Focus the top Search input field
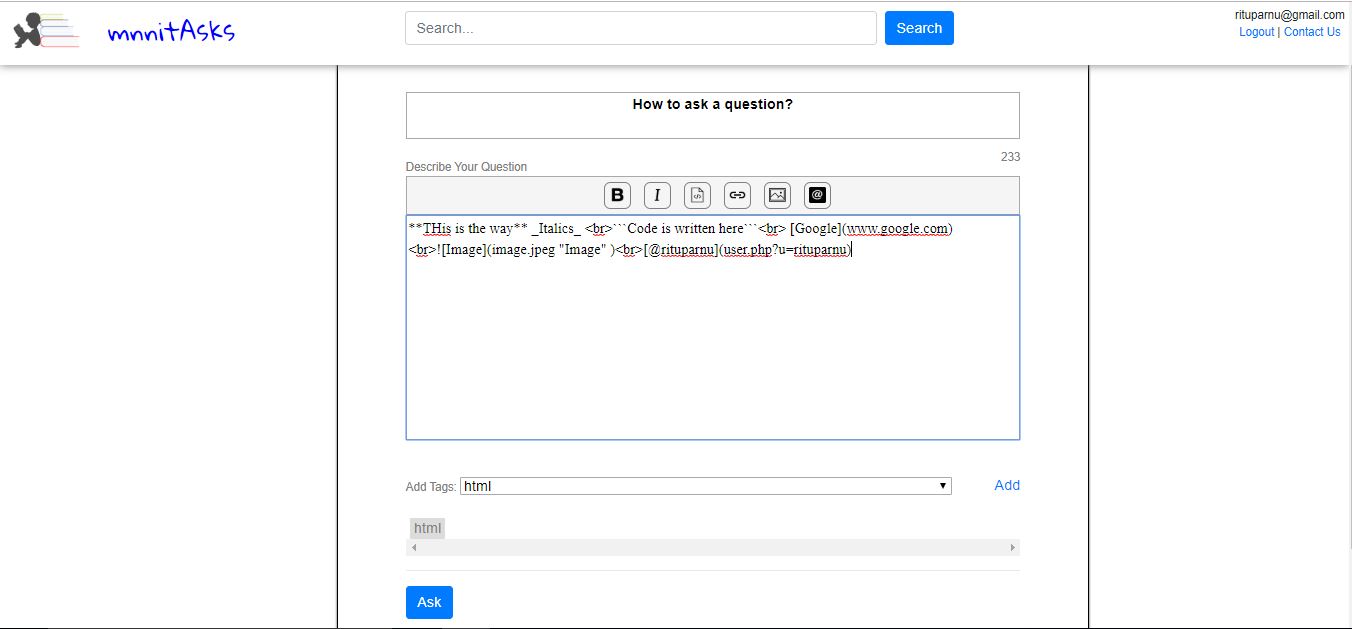 tap(641, 28)
